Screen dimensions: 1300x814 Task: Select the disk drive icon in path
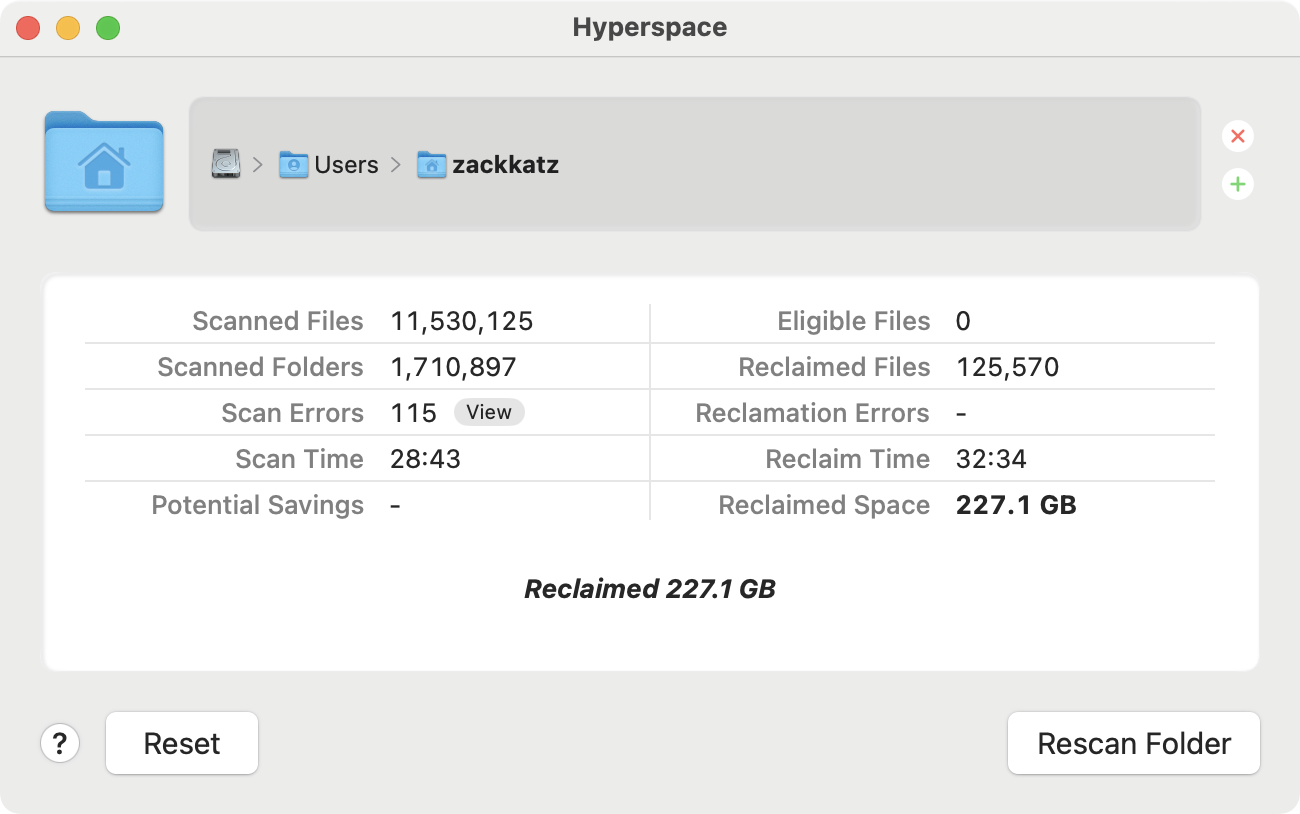click(226, 164)
